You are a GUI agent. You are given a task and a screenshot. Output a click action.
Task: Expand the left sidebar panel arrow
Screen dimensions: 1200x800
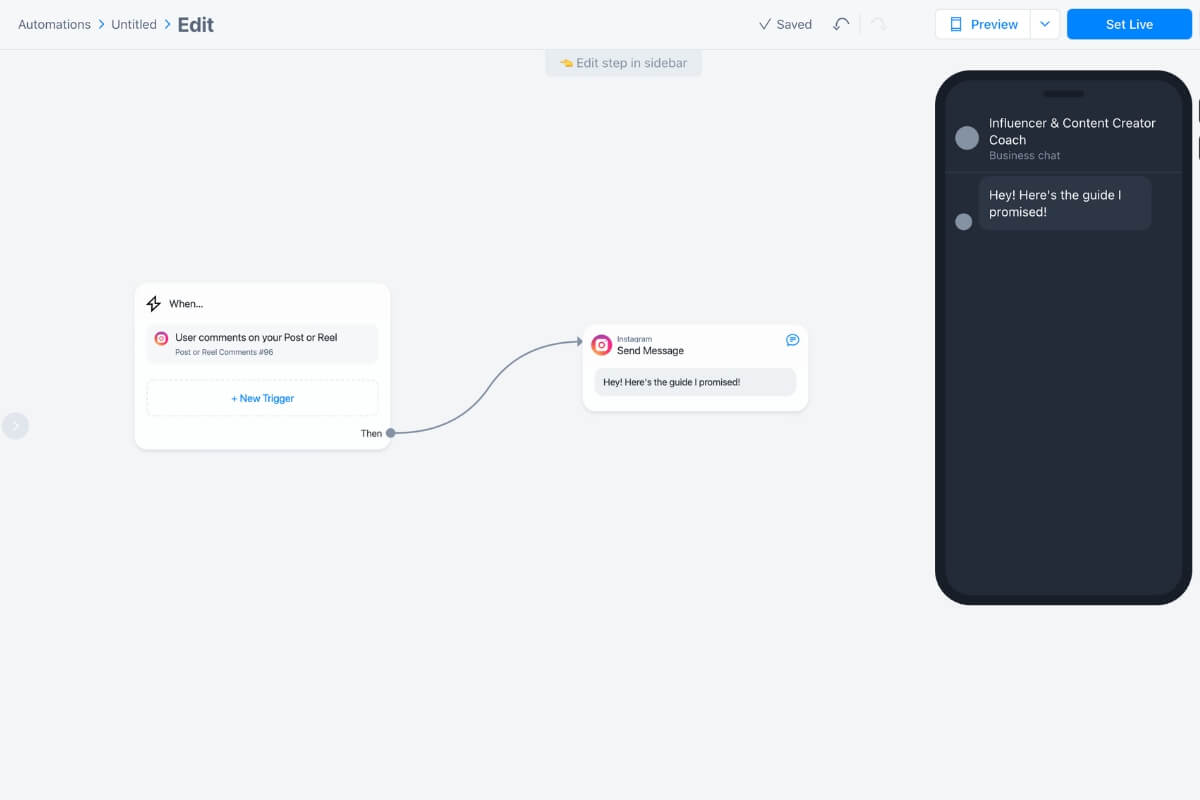[x=16, y=425]
